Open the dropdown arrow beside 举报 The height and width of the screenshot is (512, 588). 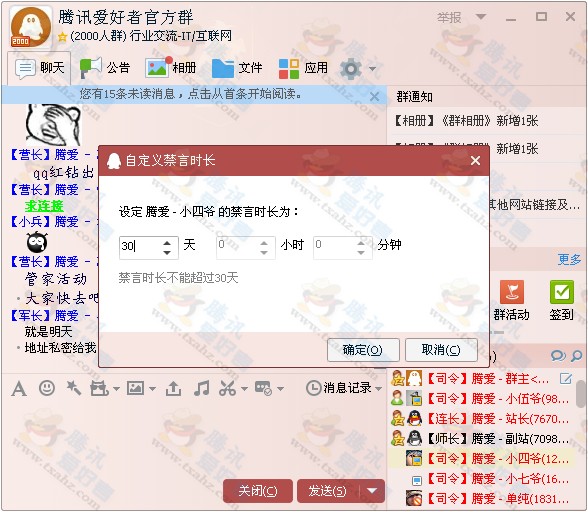coord(481,17)
